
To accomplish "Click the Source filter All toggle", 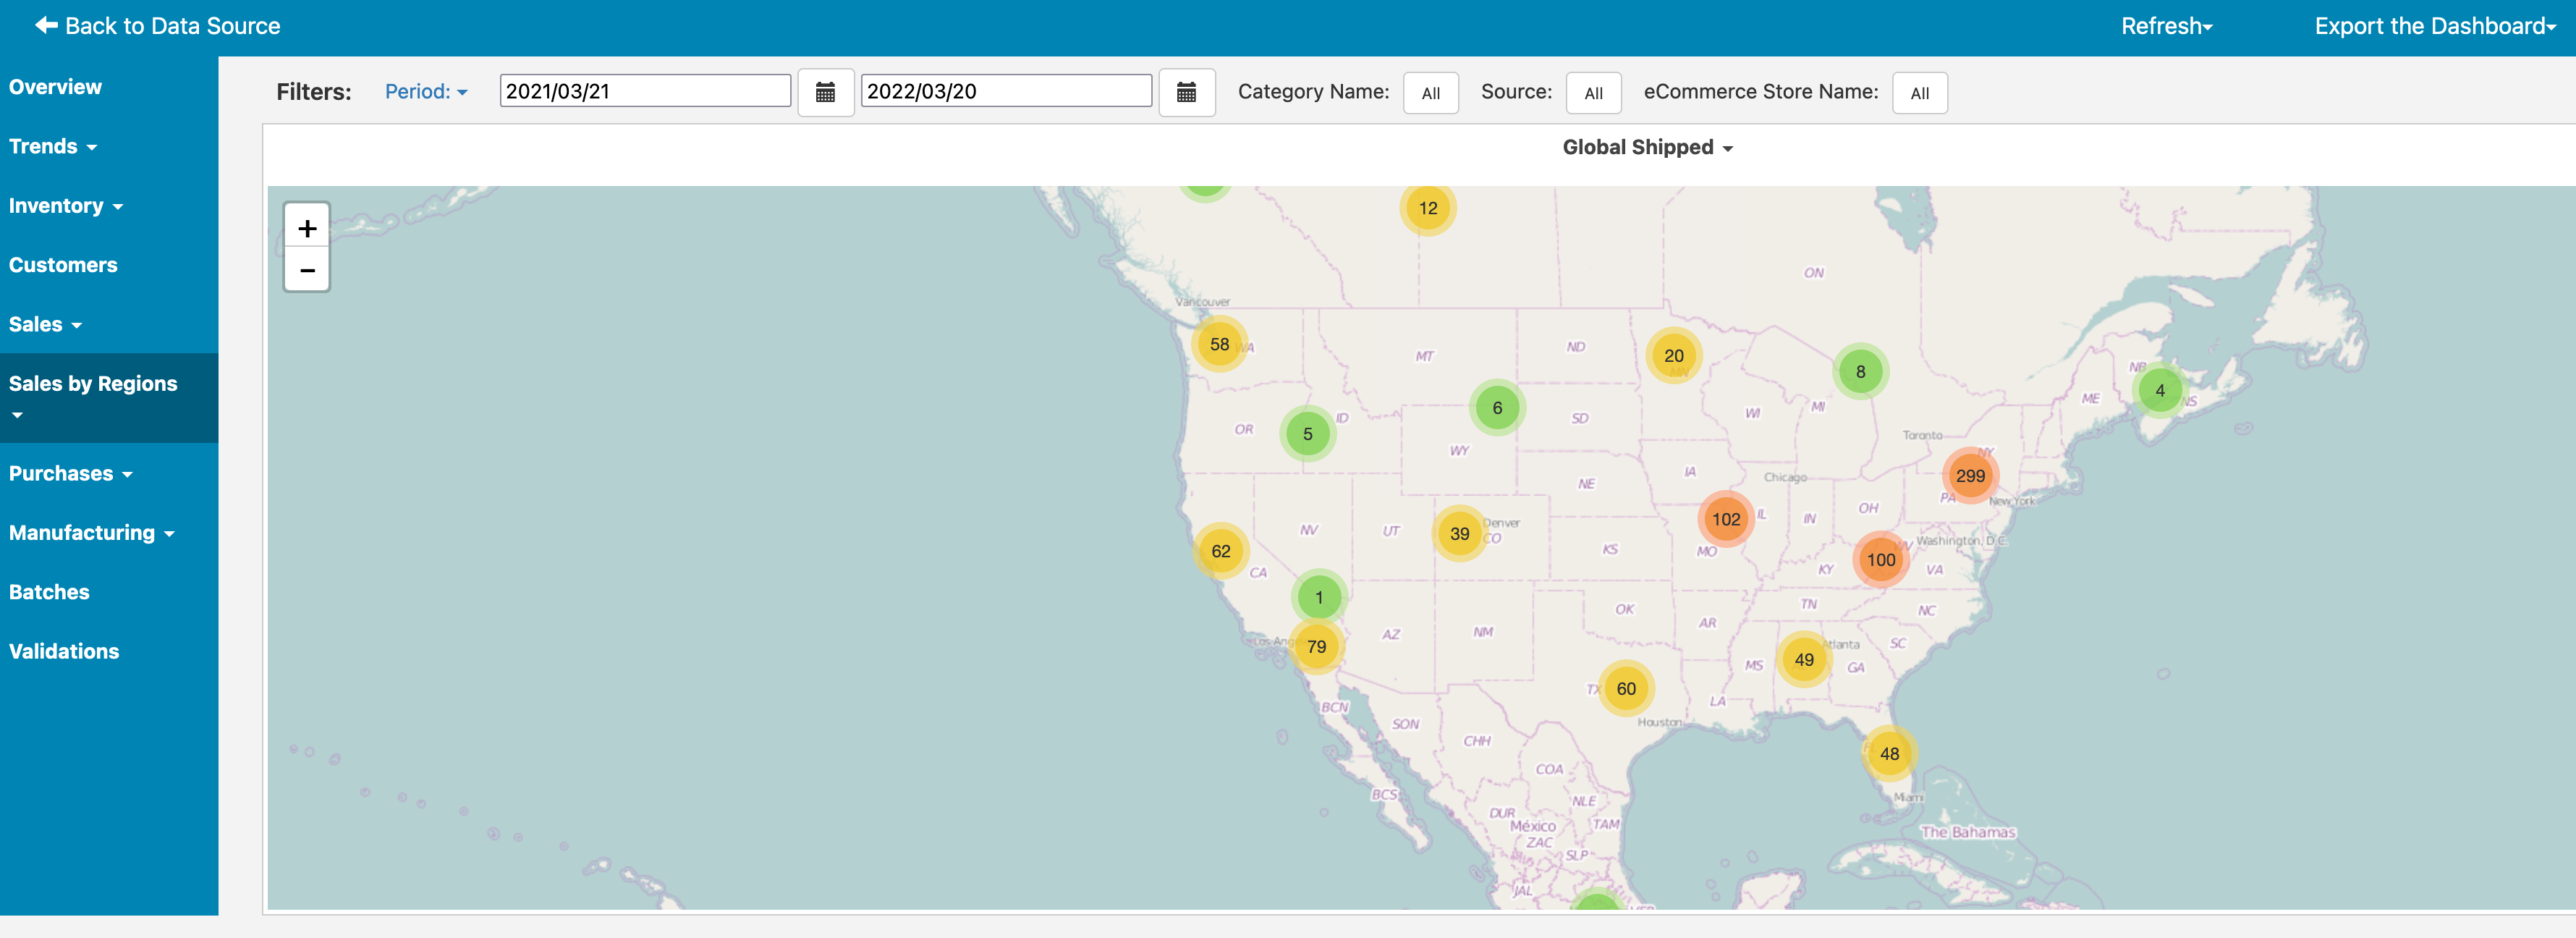I will click(x=1592, y=92).
